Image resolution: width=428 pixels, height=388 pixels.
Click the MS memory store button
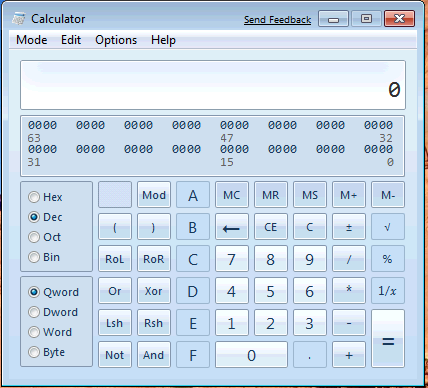[310, 195]
